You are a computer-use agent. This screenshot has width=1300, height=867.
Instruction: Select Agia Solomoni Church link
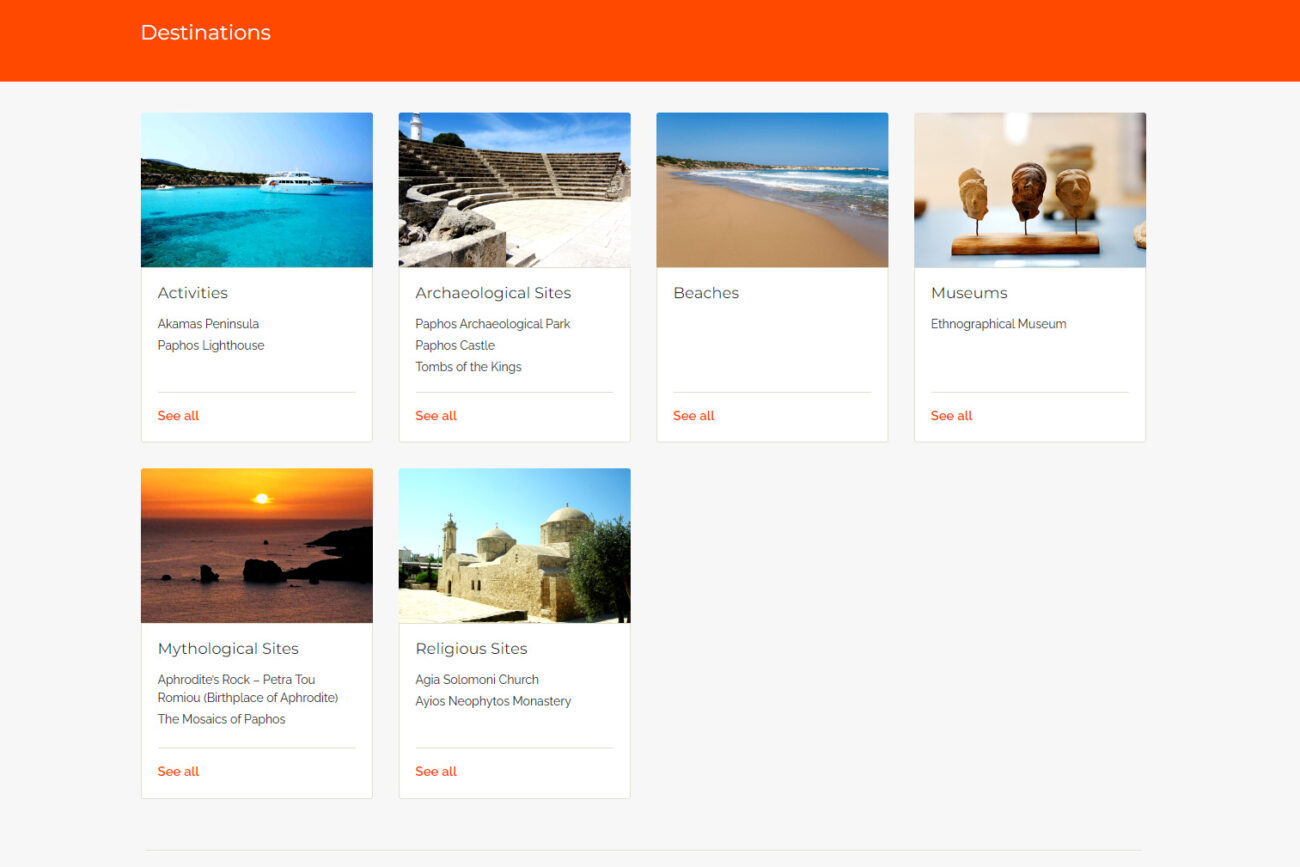[476, 680]
